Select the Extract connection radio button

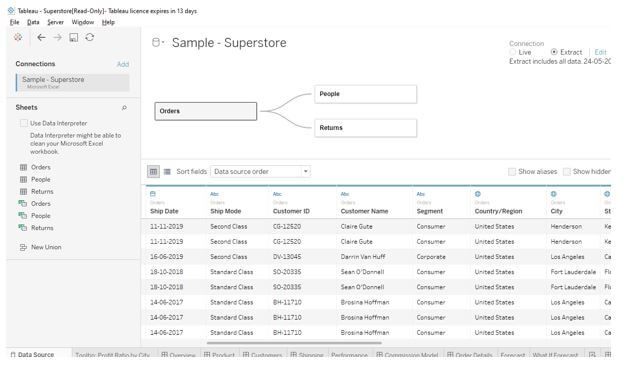[x=554, y=52]
